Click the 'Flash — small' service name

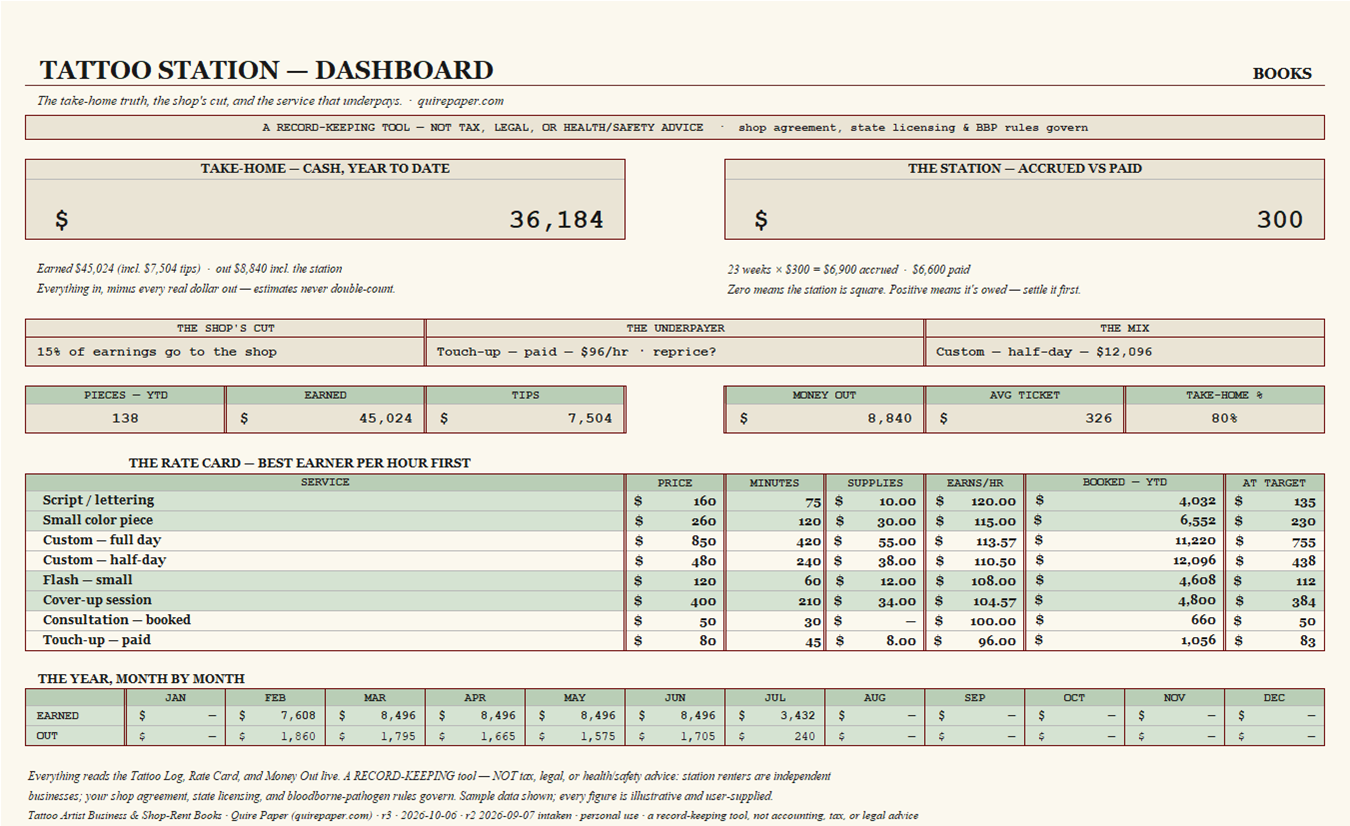pos(88,581)
